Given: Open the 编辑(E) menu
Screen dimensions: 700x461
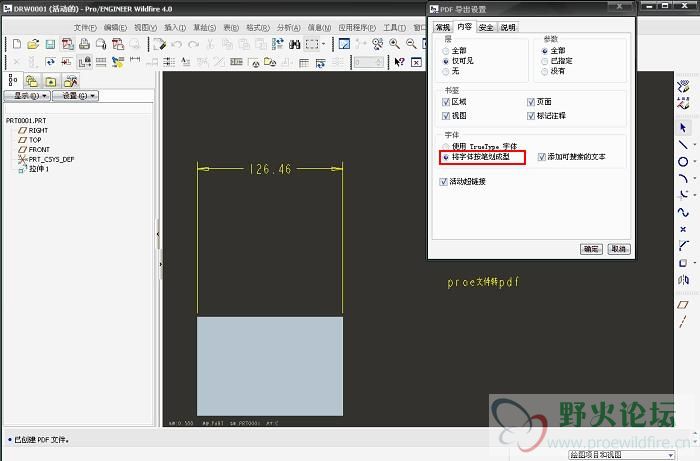Looking at the screenshot, I should [115, 28].
